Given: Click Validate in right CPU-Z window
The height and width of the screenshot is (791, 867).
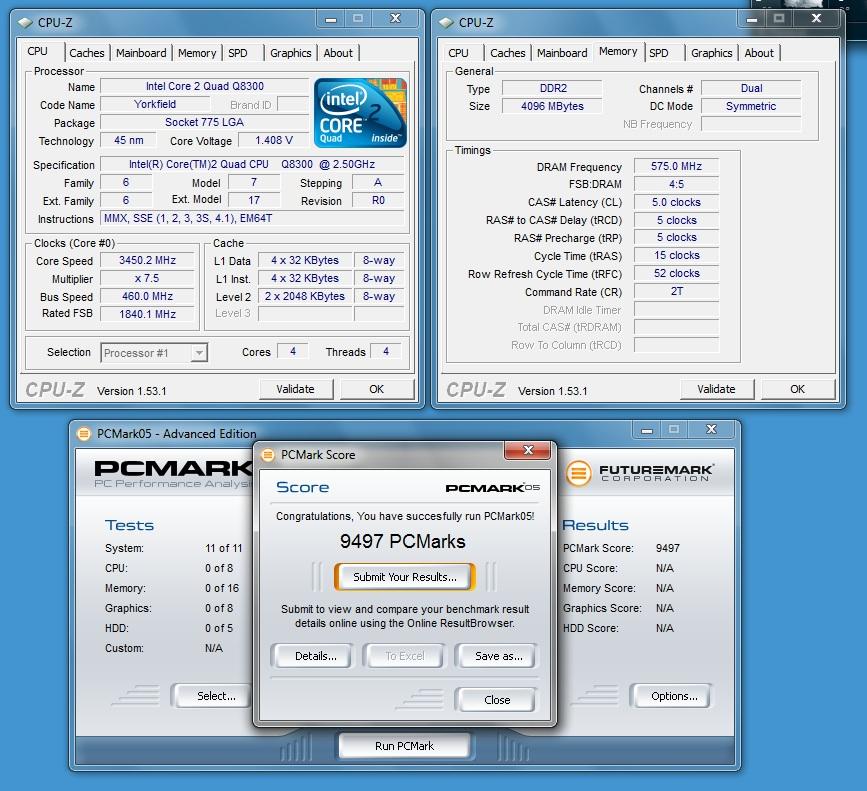Looking at the screenshot, I should [717, 389].
